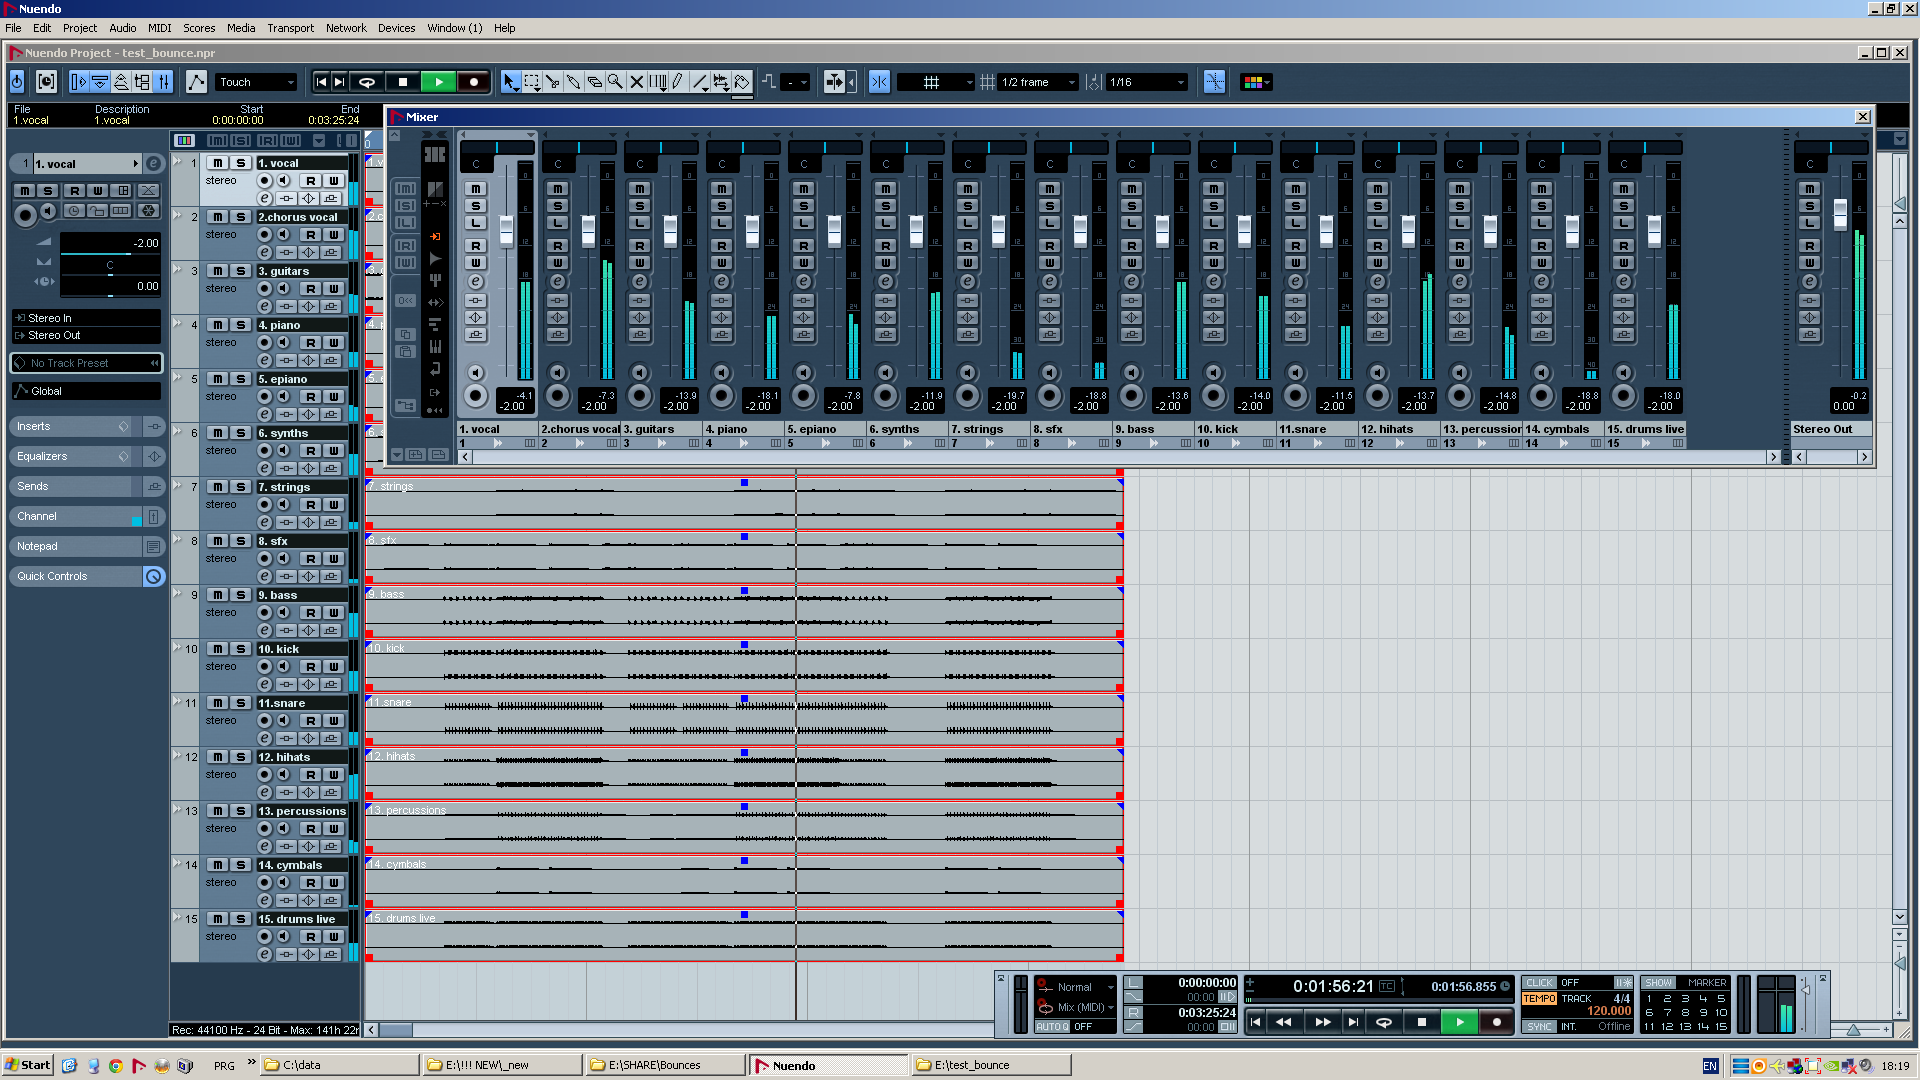Screen dimensions: 1920x1080
Task: Solo the 10. kick track
Action: click(x=241, y=649)
